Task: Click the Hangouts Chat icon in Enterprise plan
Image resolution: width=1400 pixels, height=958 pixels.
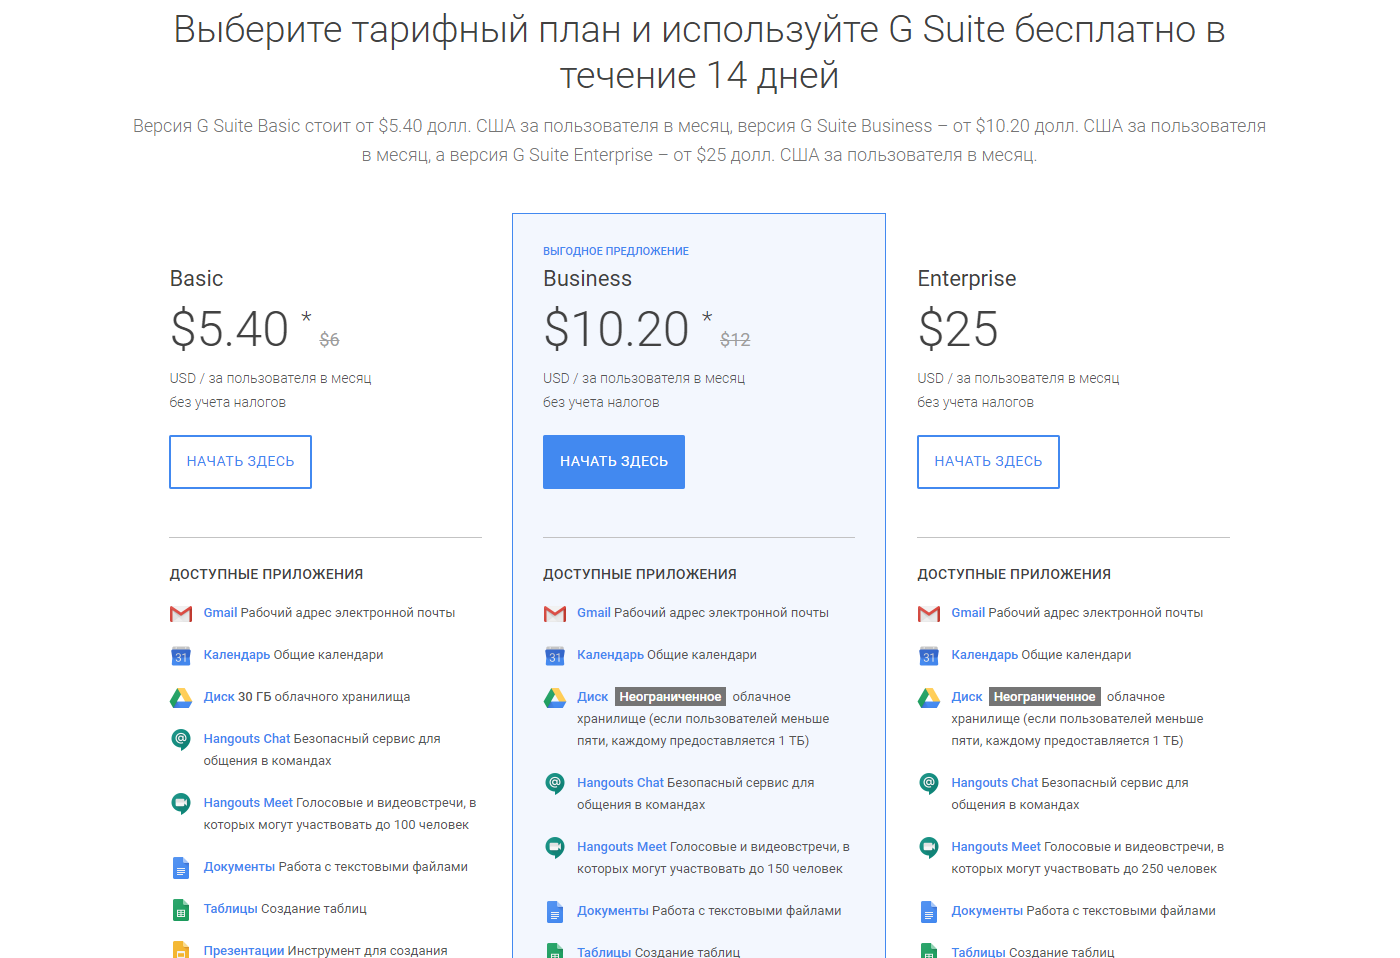Action: (x=929, y=784)
